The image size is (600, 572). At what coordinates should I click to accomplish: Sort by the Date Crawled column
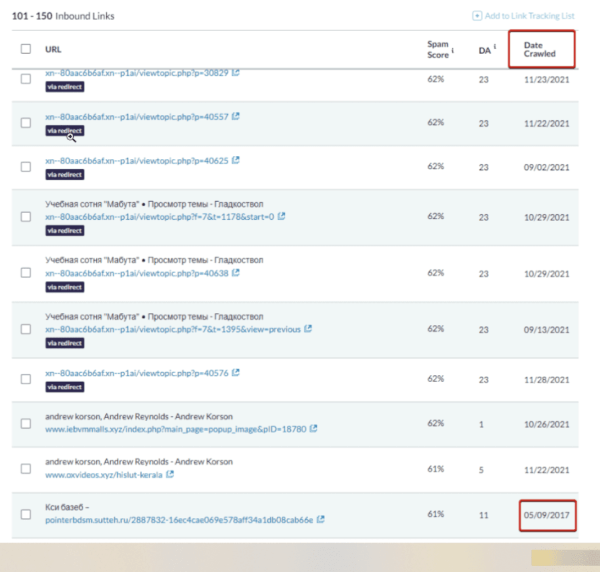point(541,48)
